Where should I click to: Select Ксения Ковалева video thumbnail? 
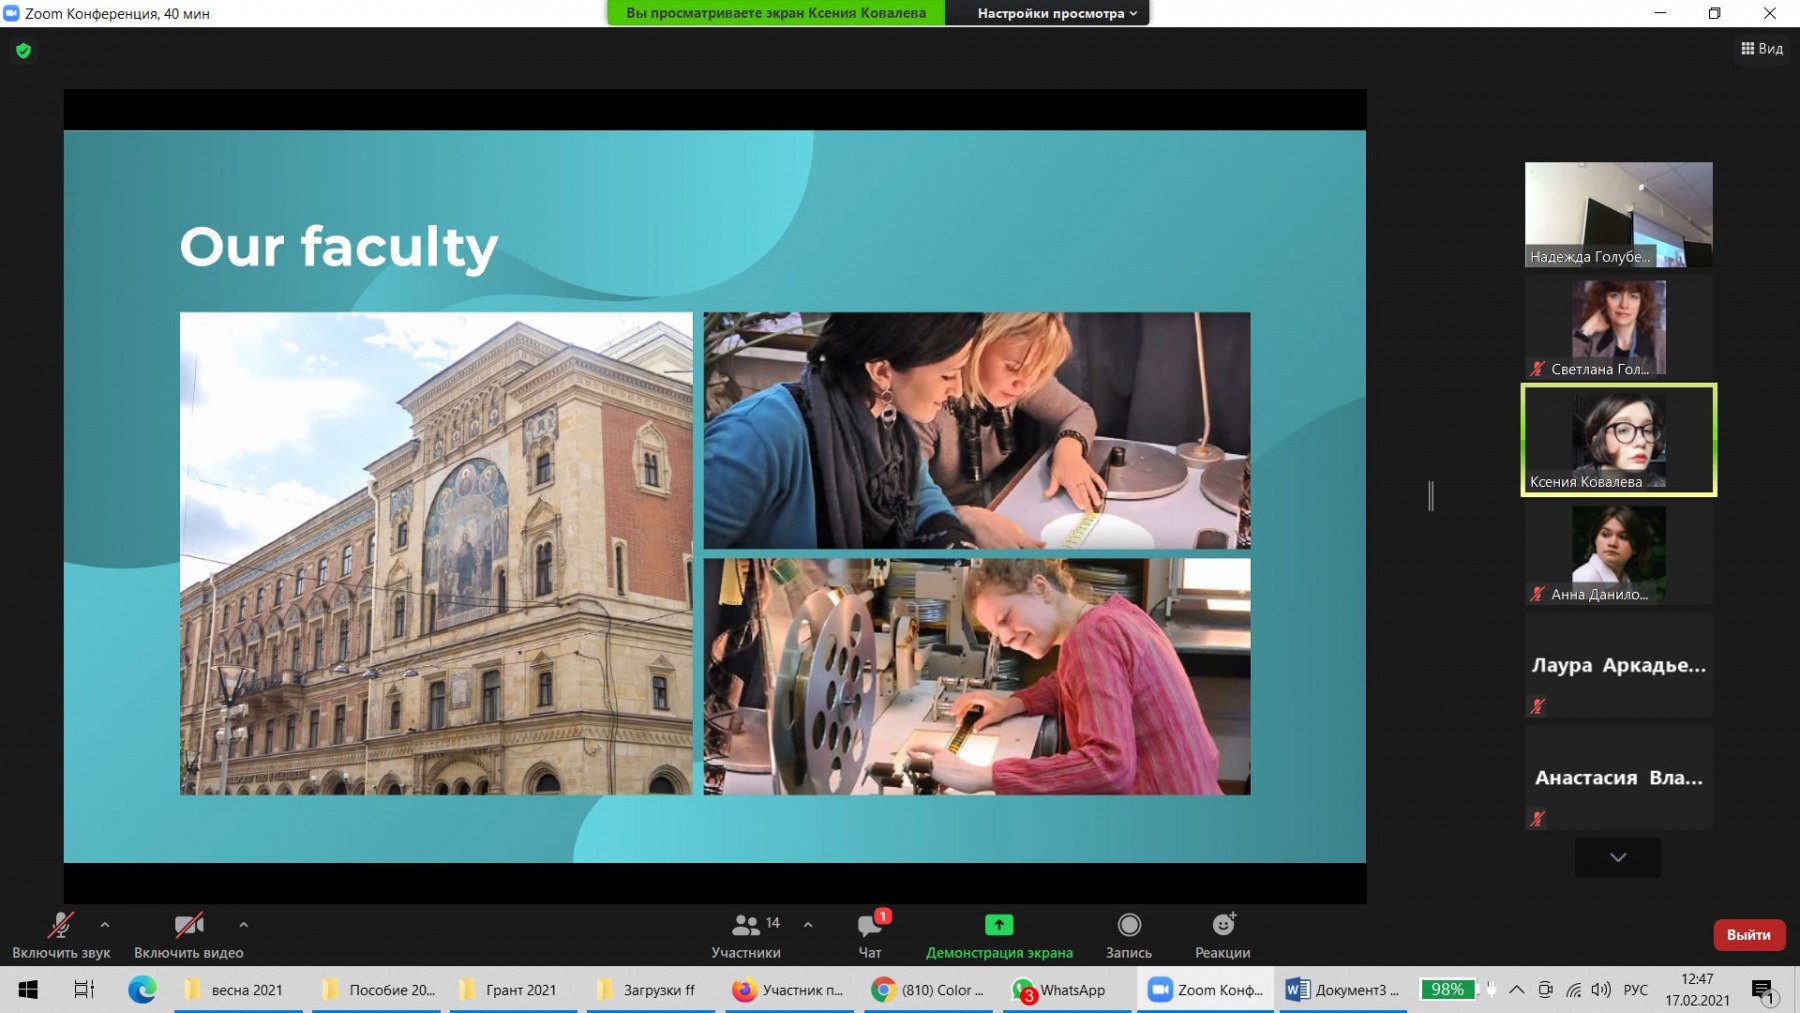click(x=1618, y=440)
